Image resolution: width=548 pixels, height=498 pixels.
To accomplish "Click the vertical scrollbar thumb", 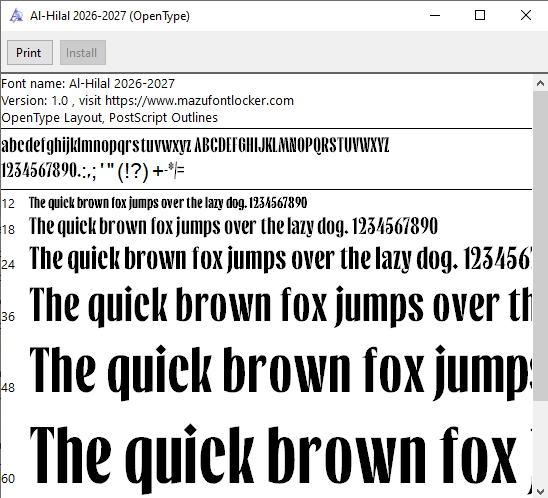I will pyautogui.click(x=540, y=245).
